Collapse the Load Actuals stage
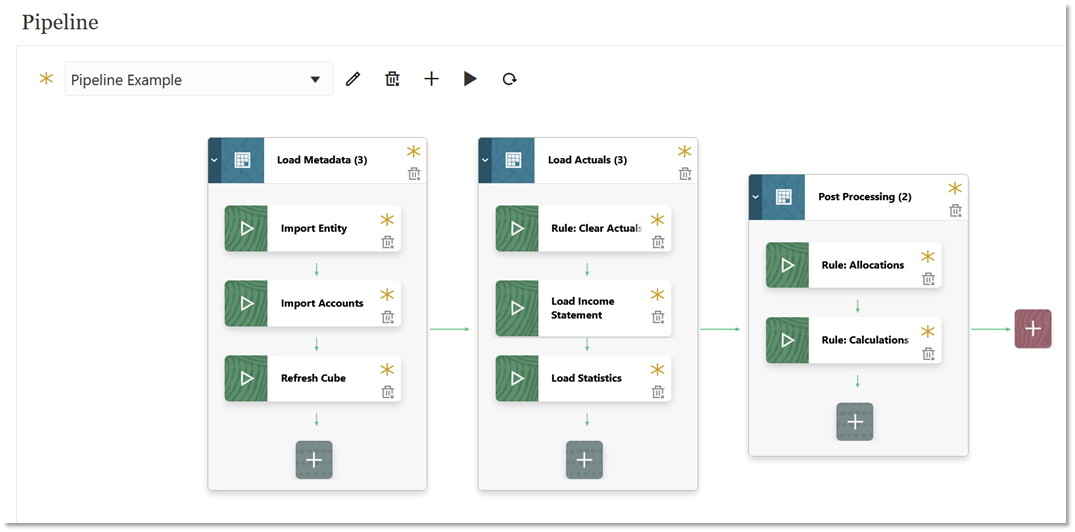 (485, 160)
